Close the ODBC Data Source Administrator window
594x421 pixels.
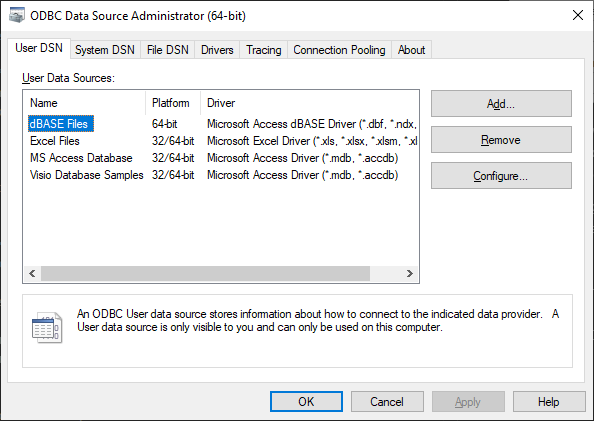[578, 16]
